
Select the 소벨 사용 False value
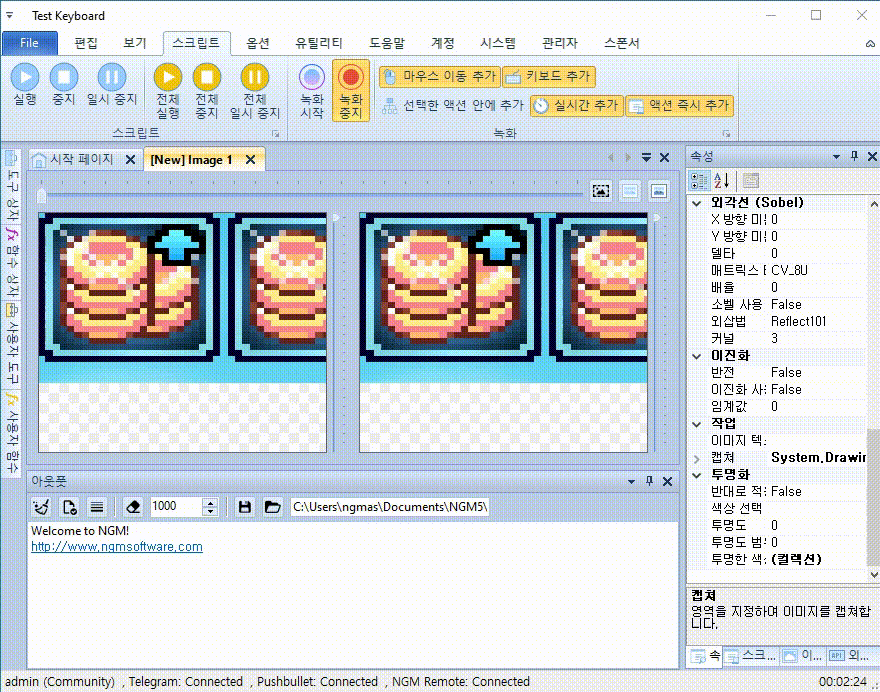[786, 305]
